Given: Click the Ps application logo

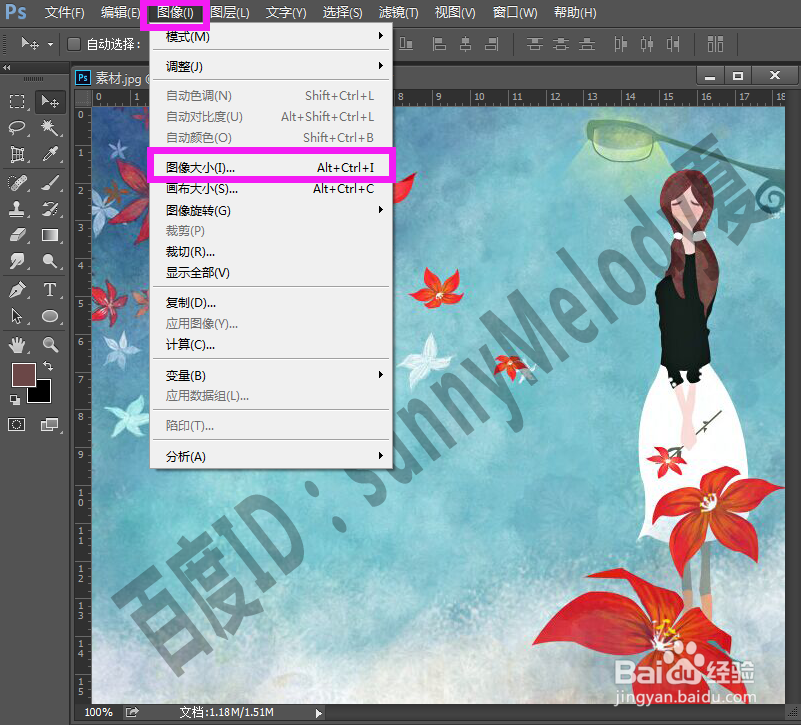Looking at the screenshot, I should coord(16,11).
